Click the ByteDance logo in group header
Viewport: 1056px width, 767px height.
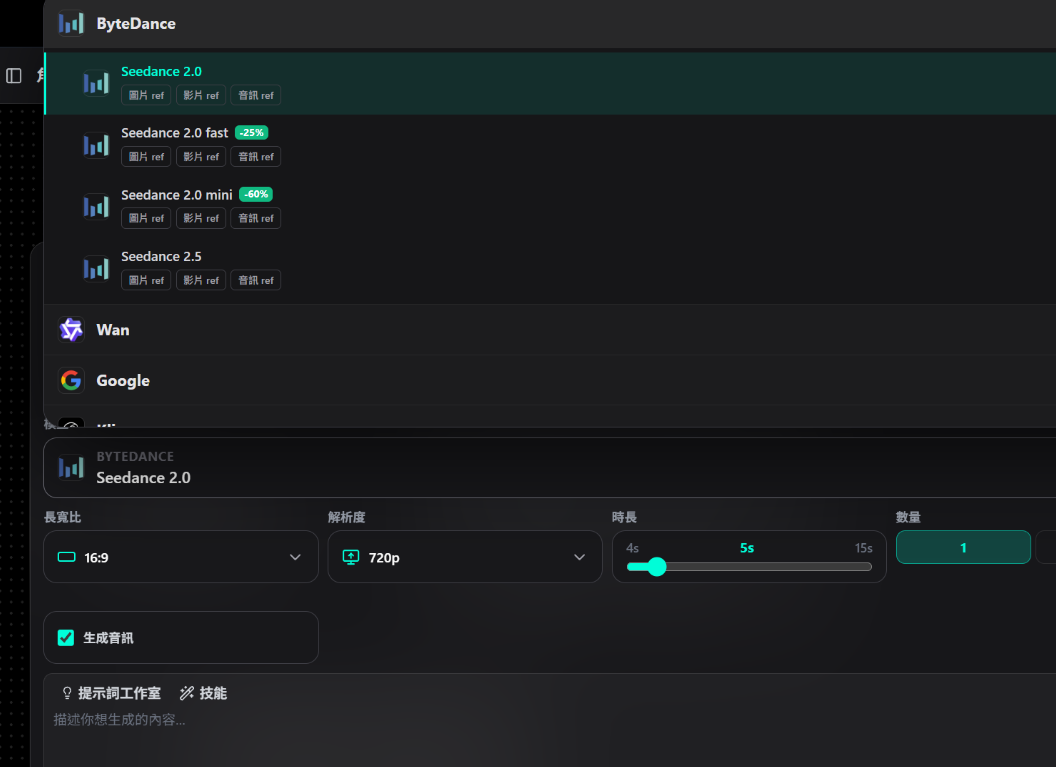click(71, 24)
